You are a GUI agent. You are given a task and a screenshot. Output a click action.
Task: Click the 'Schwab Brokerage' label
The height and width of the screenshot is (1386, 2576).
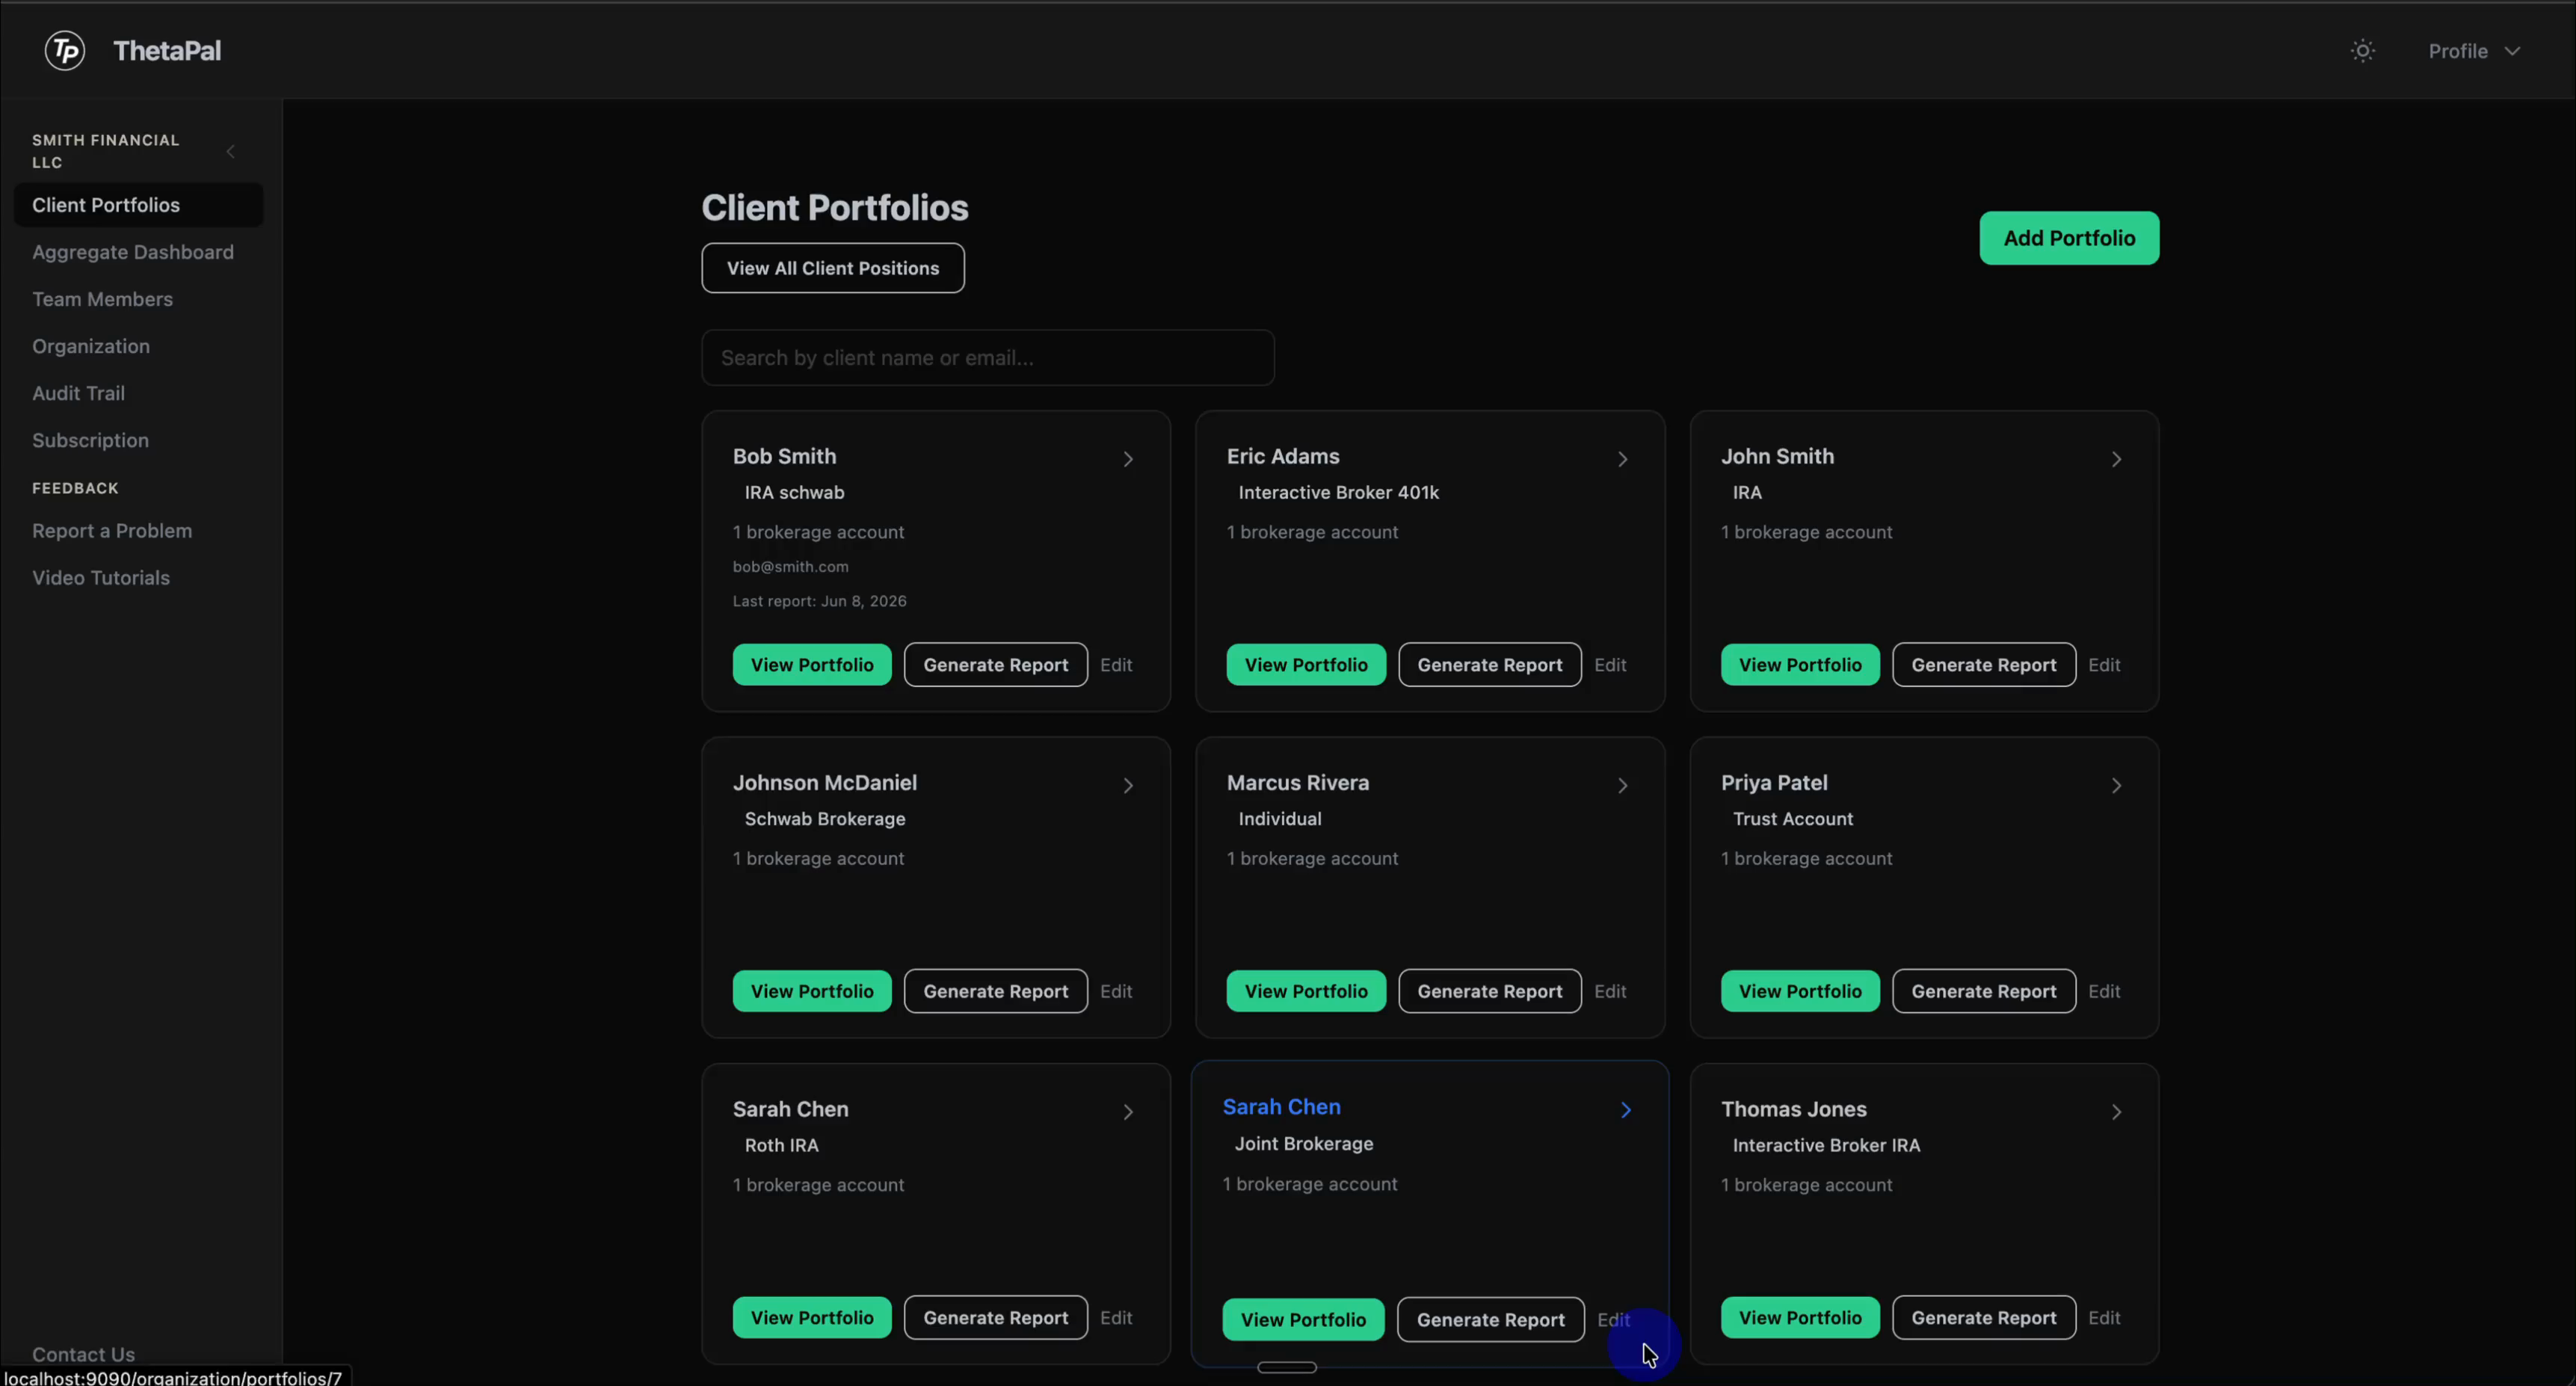(824, 819)
